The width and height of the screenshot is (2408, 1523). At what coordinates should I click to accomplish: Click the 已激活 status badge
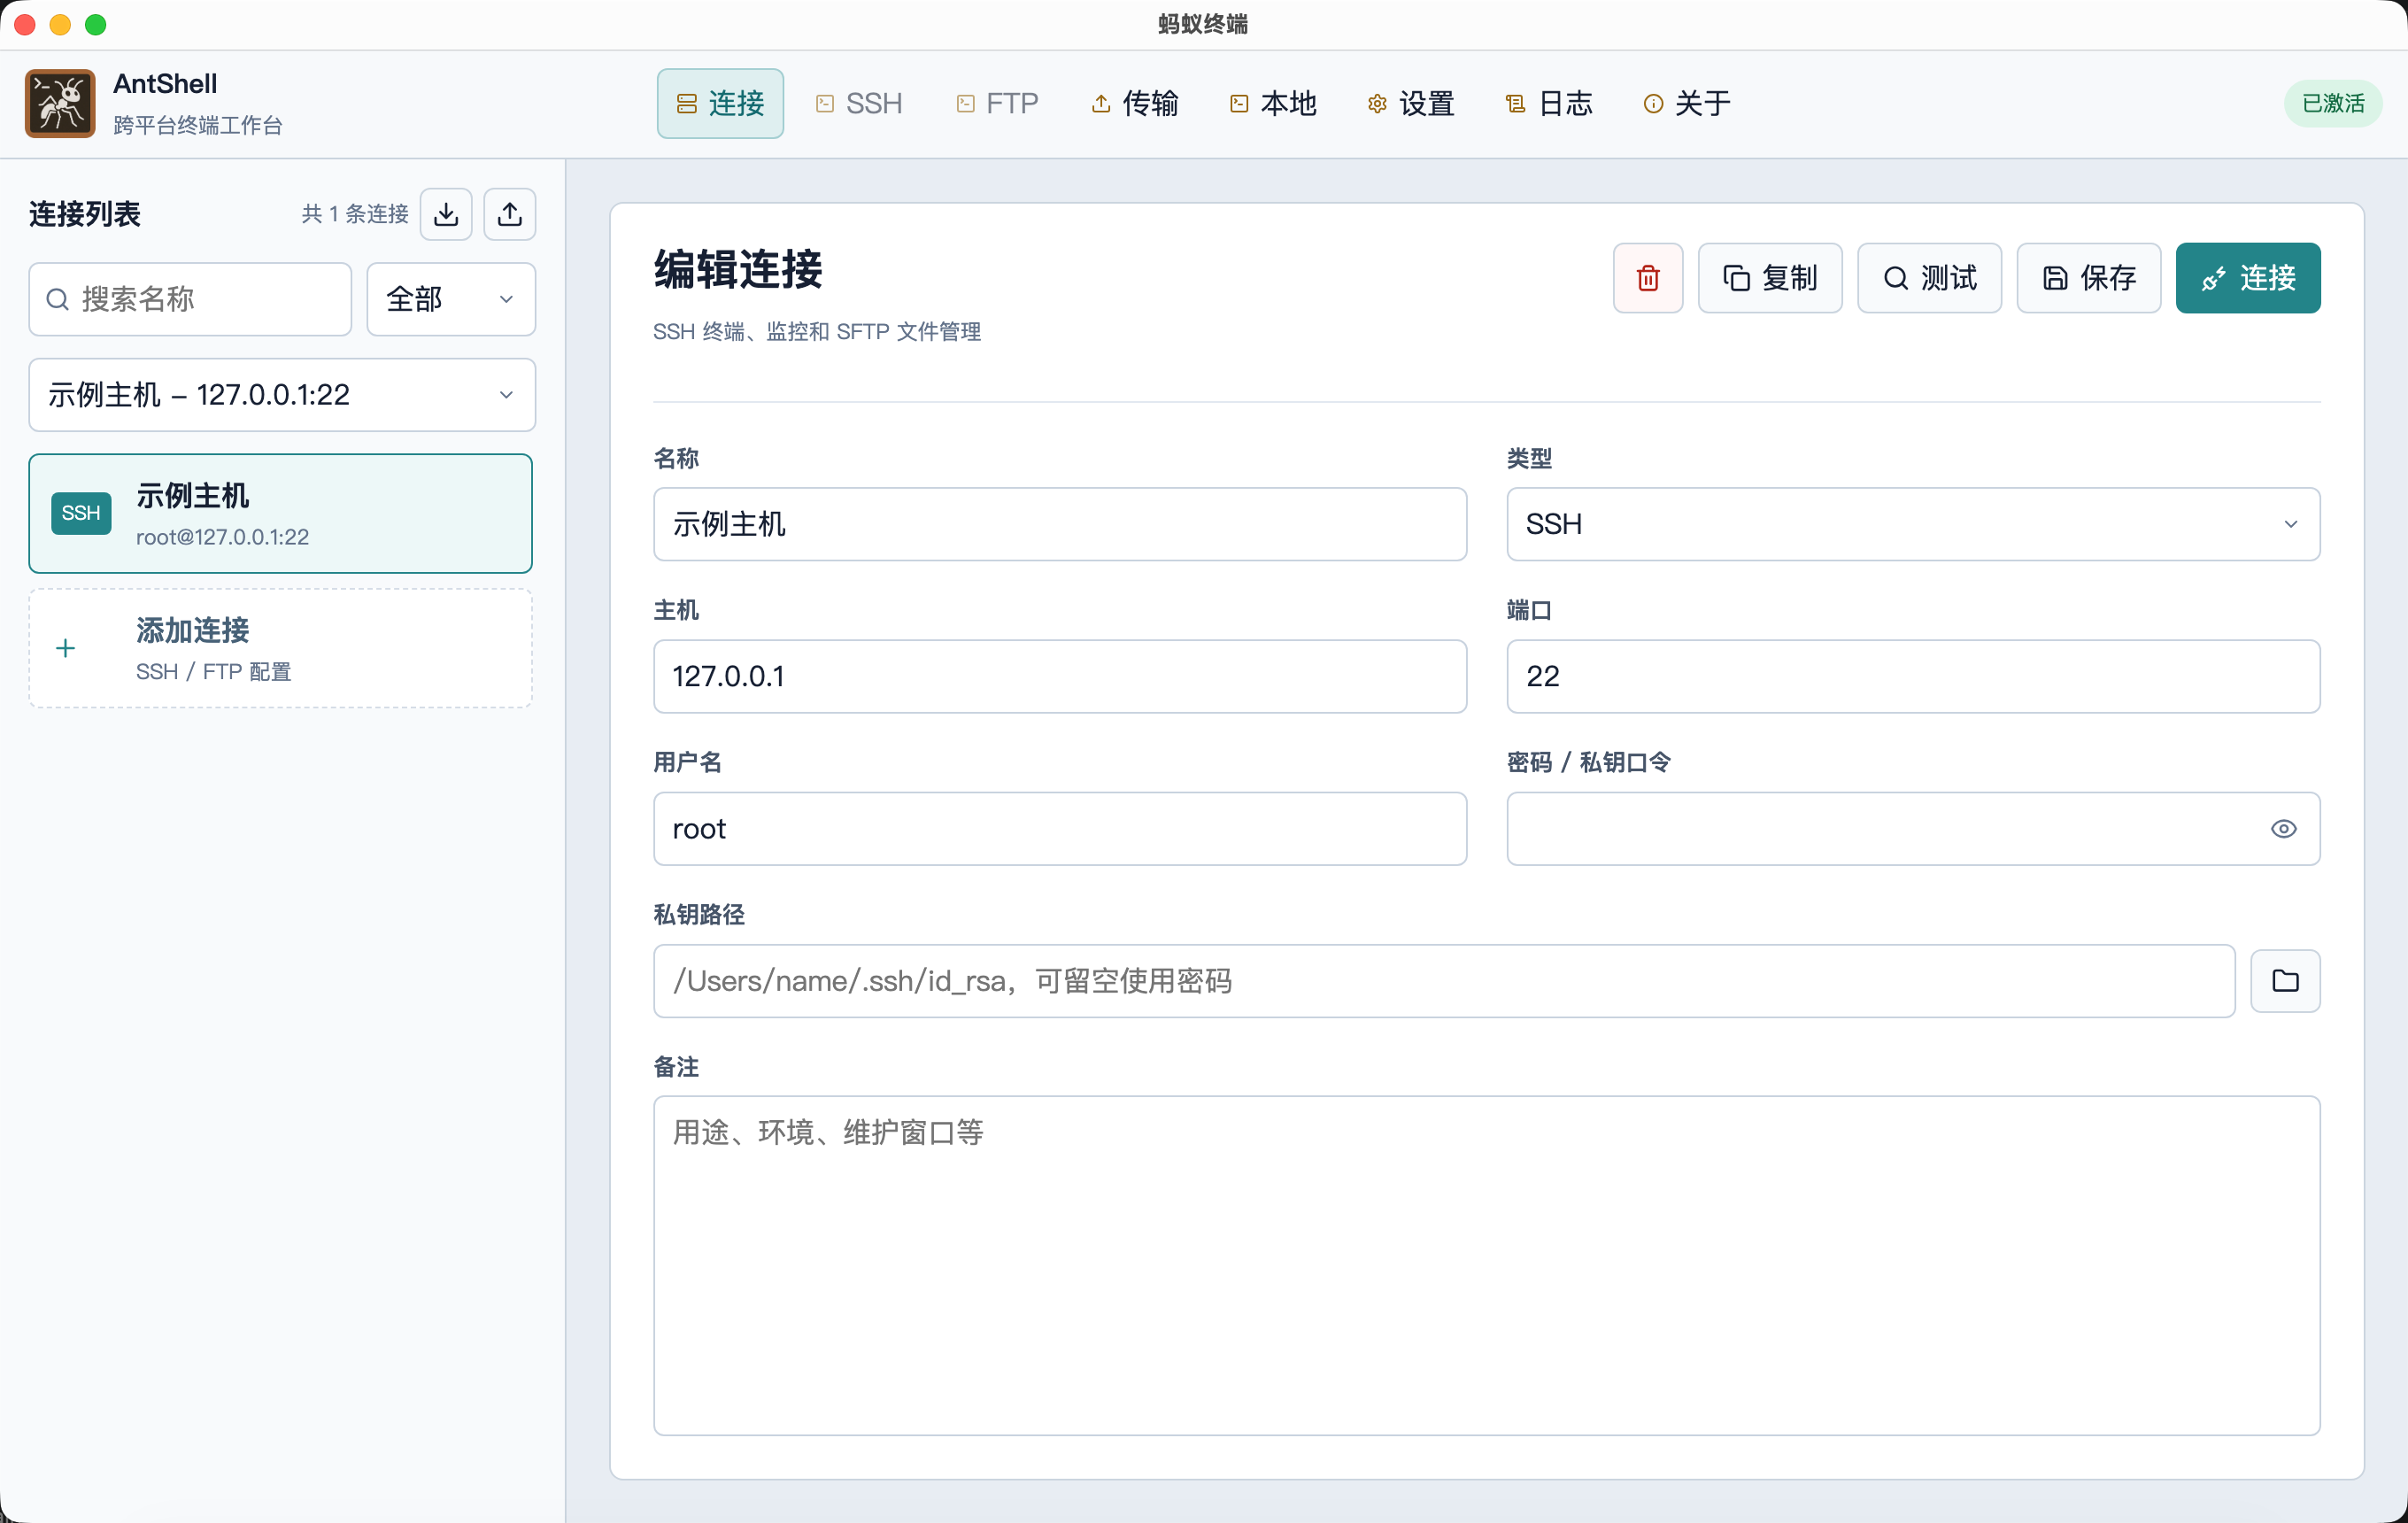(2333, 103)
